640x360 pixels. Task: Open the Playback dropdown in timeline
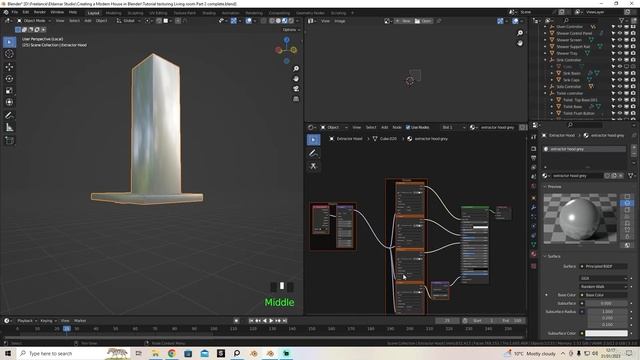click(x=27, y=321)
